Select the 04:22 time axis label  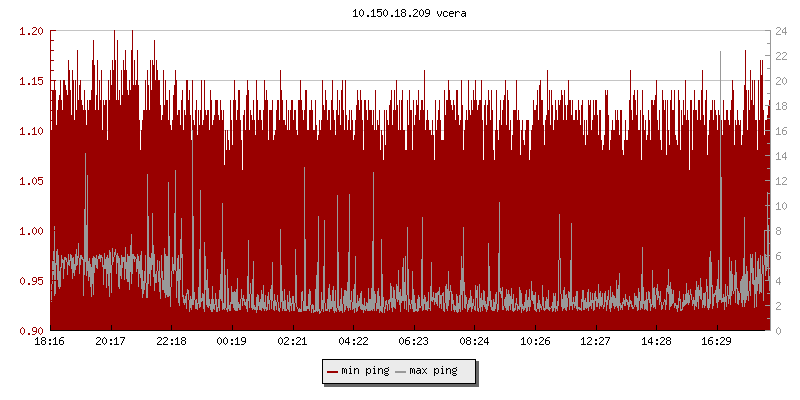(353, 341)
